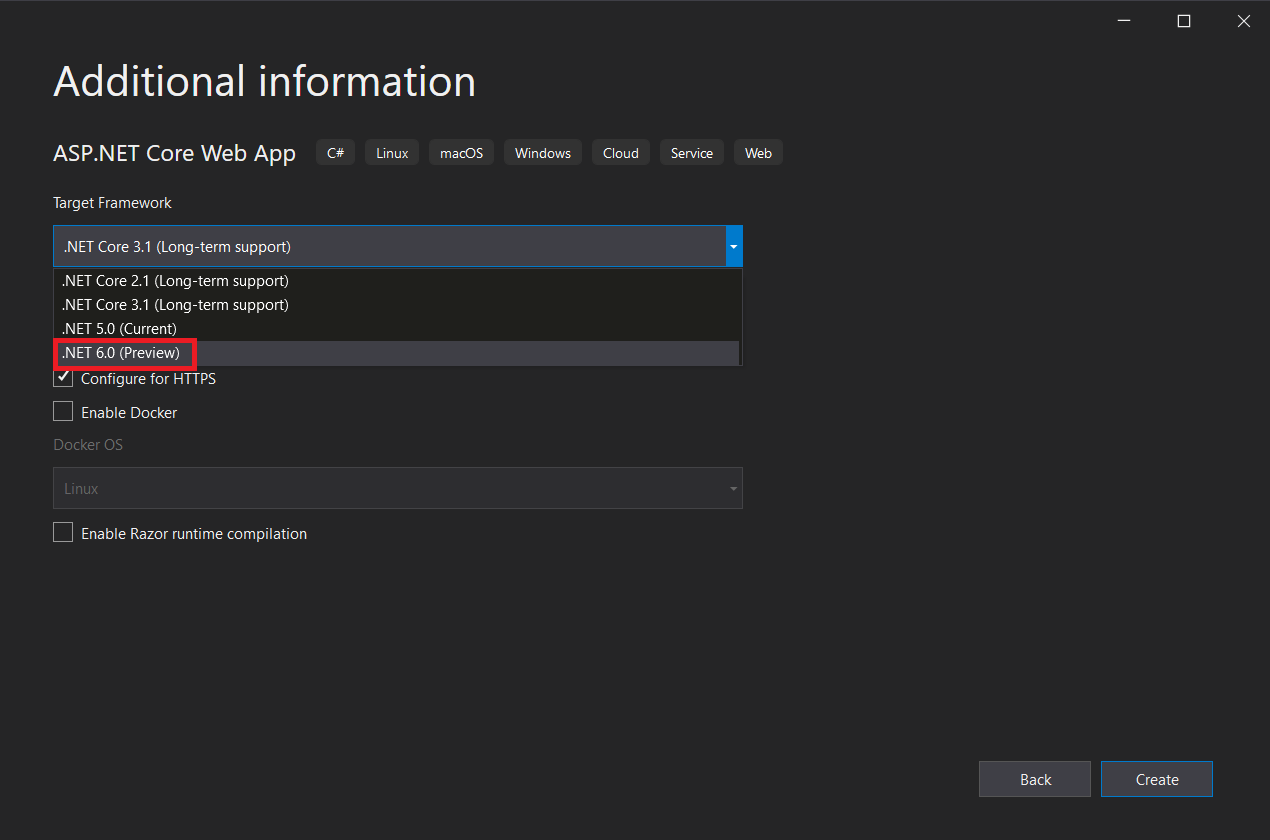Close the Additional information window
The width and height of the screenshot is (1270, 840).
click(1243, 21)
